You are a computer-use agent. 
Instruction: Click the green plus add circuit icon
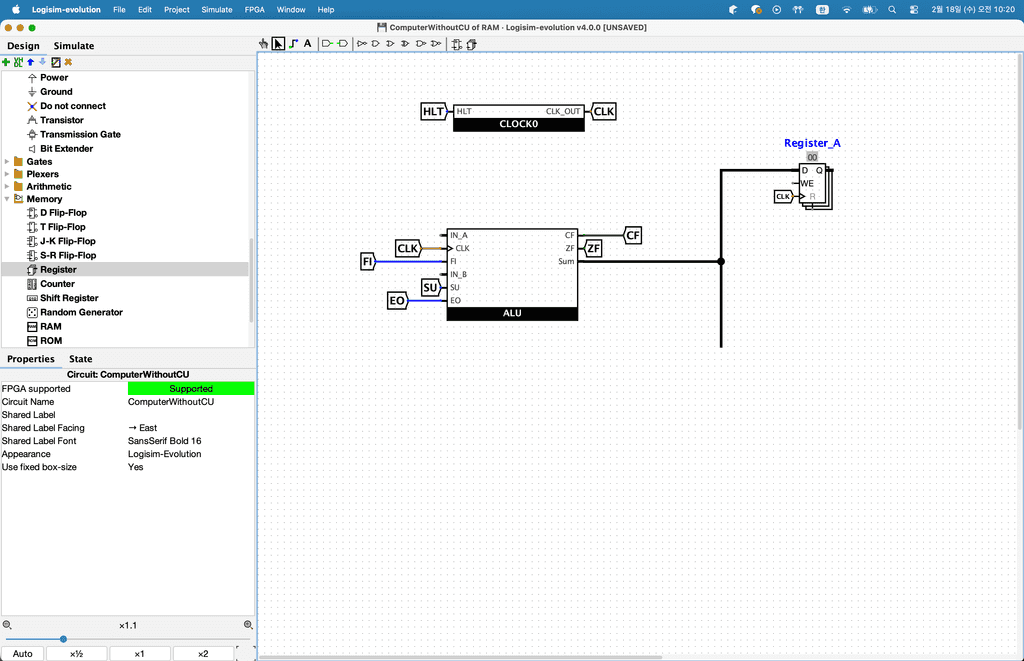pos(6,62)
